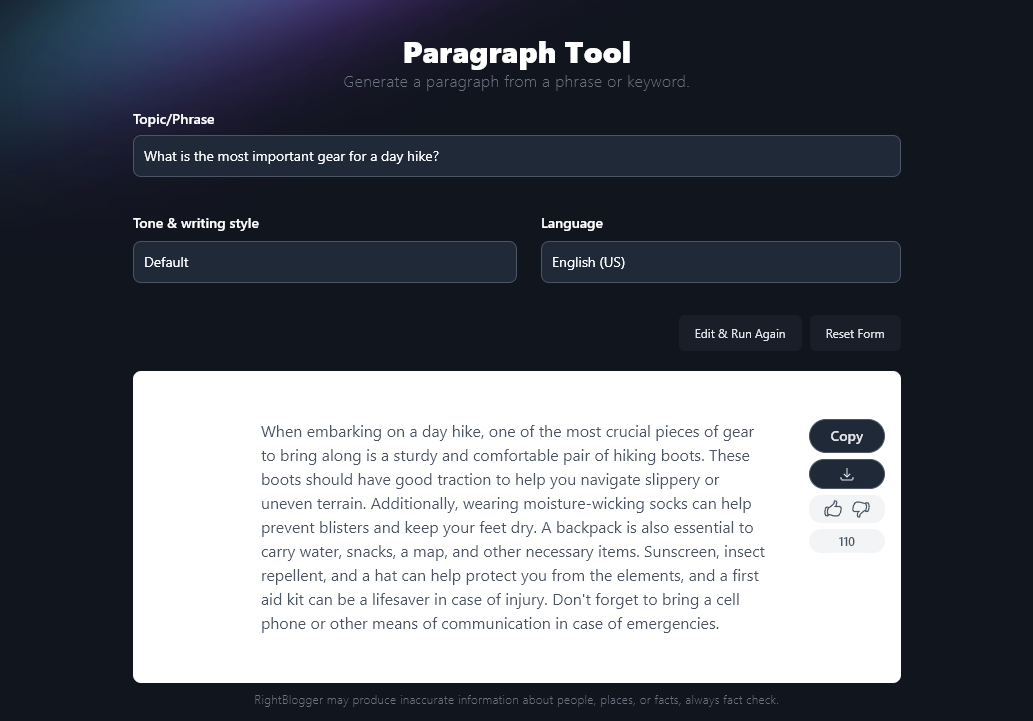Image resolution: width=1033 pixels, height=721 pixels.
Task: Give the generated paragraph a thumbs up
Action: (833, 509)
